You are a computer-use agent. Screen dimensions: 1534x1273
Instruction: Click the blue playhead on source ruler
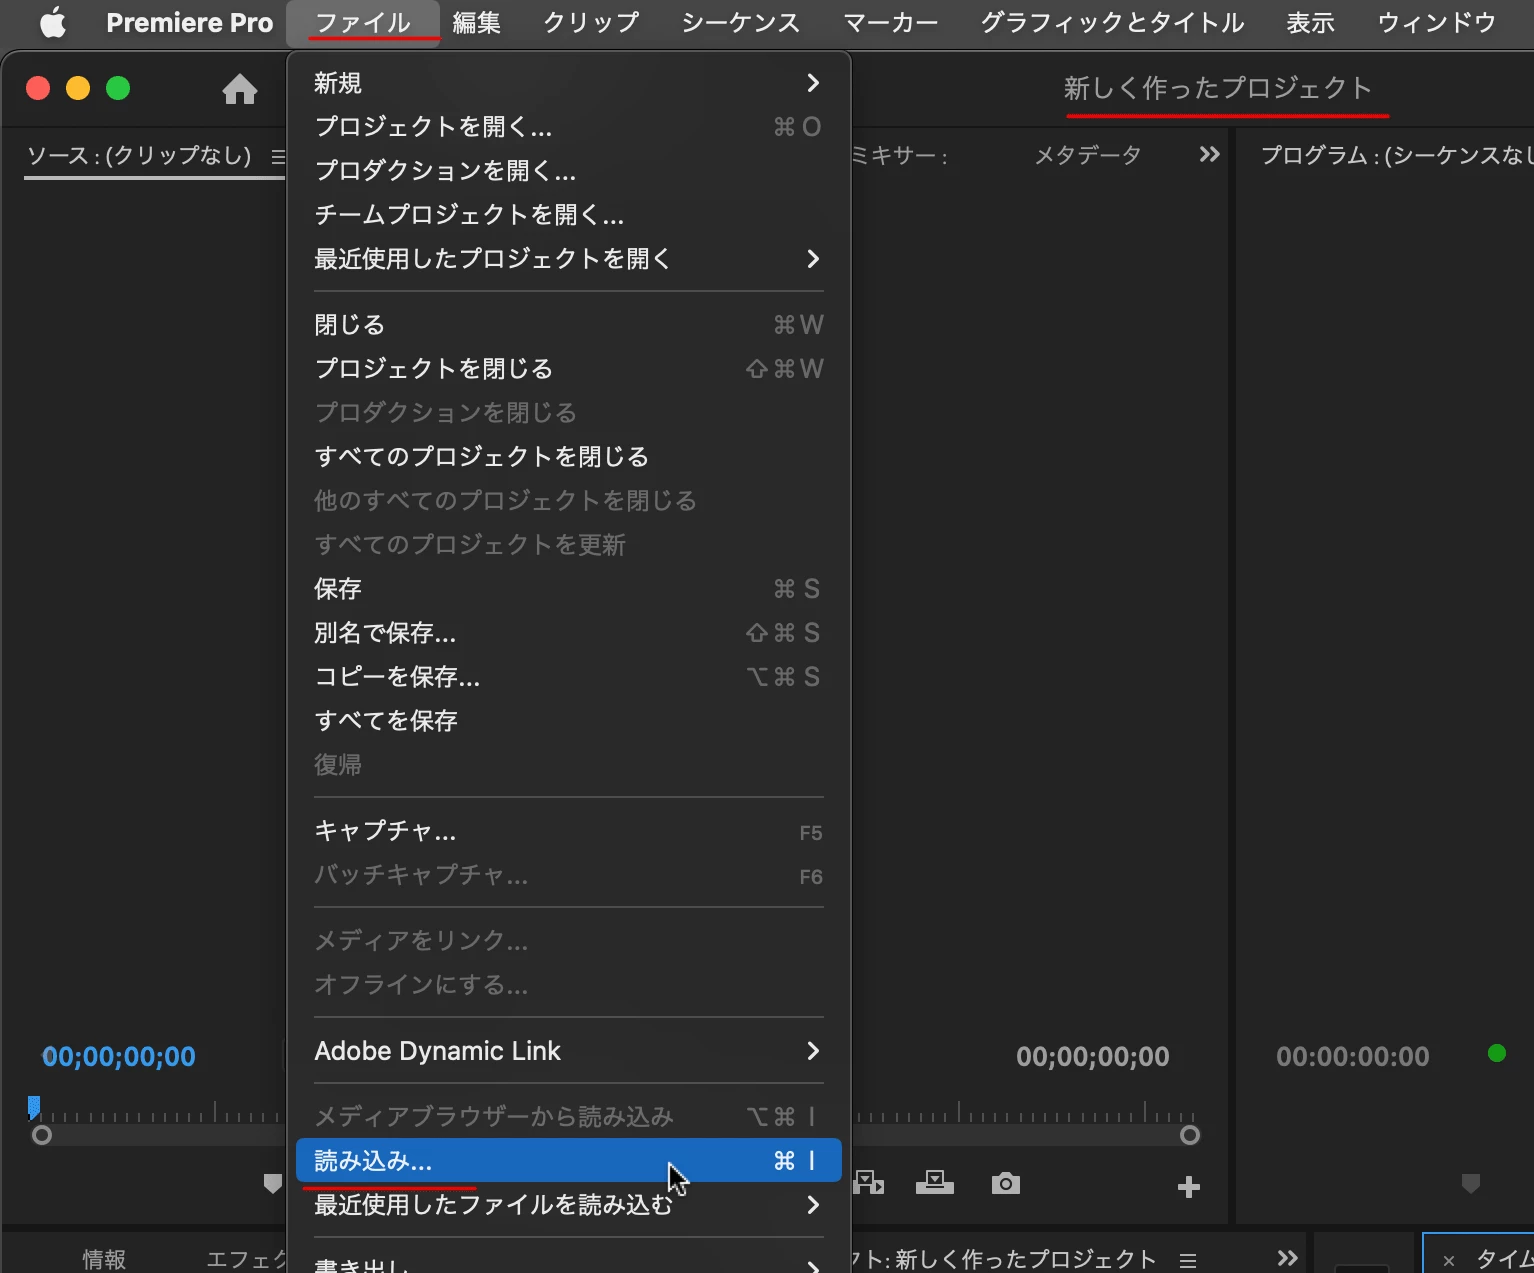[x=34, y=1107]
